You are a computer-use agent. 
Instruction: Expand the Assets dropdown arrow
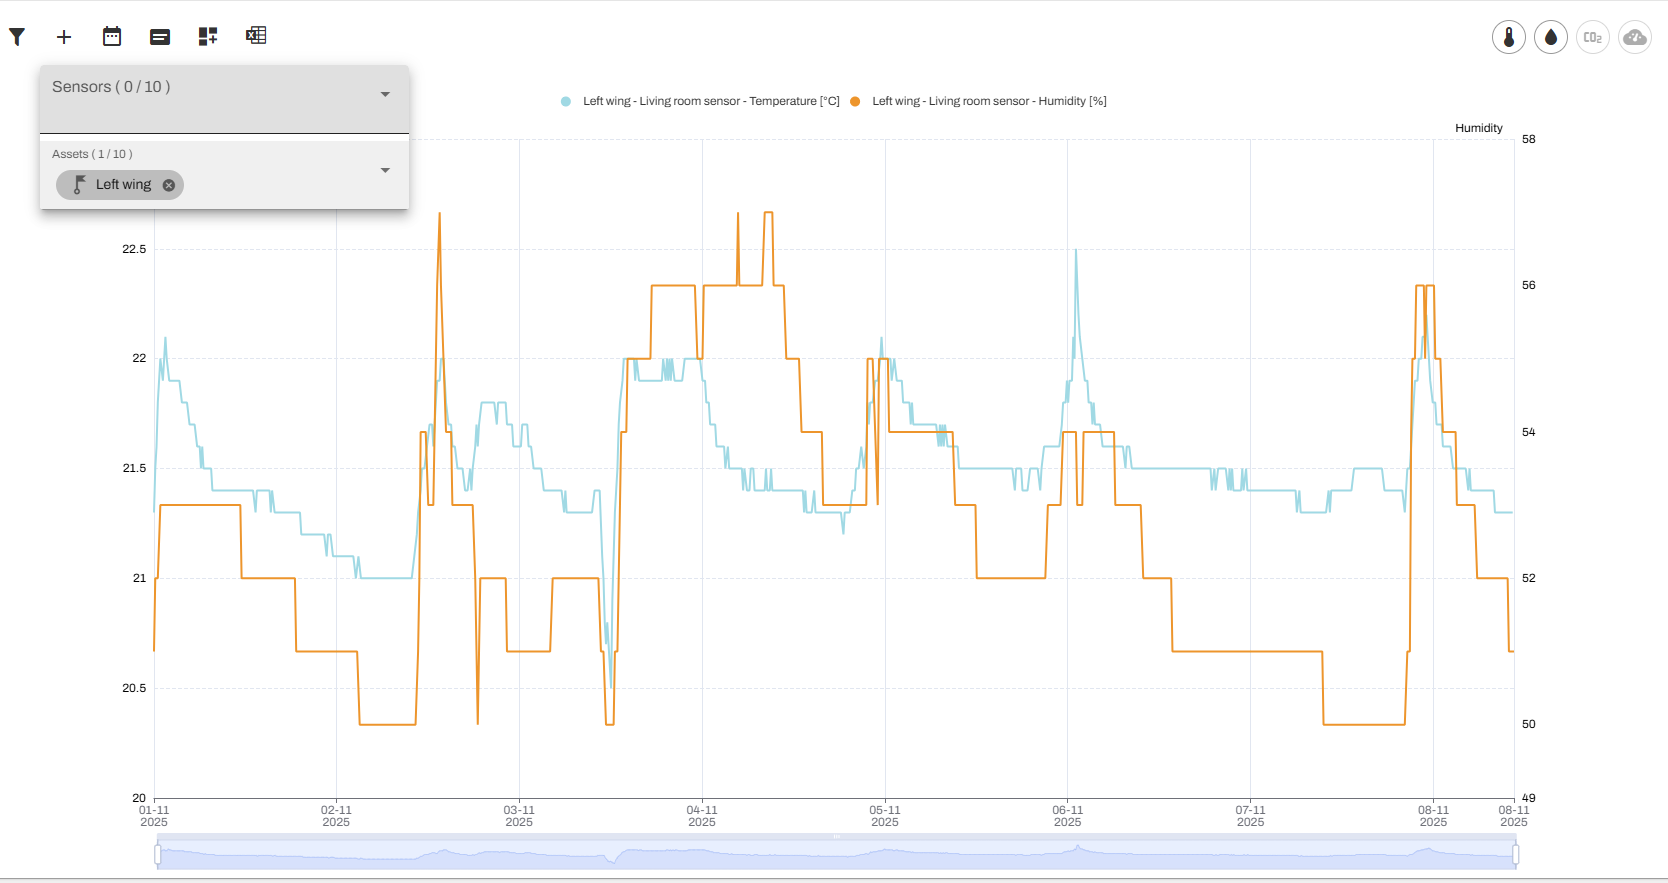[385, 170]
